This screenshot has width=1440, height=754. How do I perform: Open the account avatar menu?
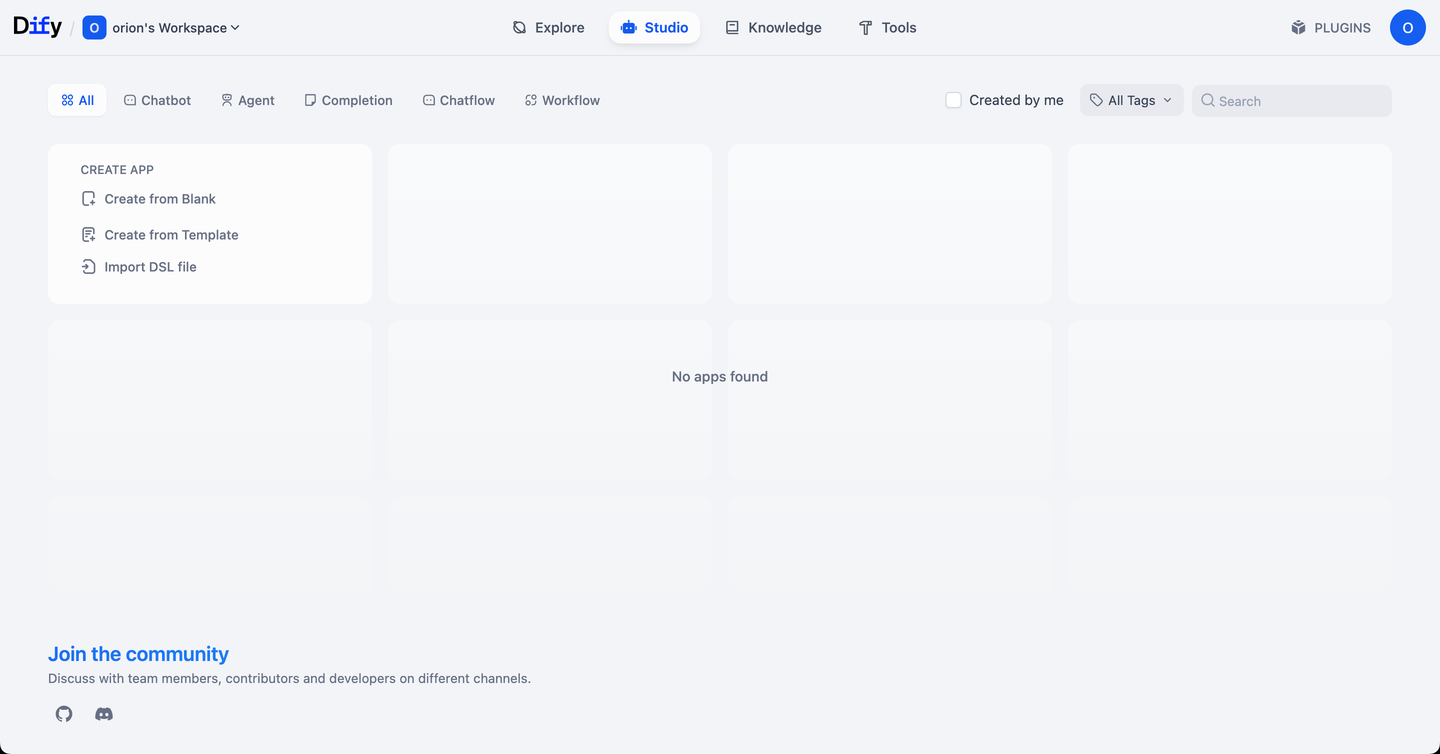[x=1408, y=27]
